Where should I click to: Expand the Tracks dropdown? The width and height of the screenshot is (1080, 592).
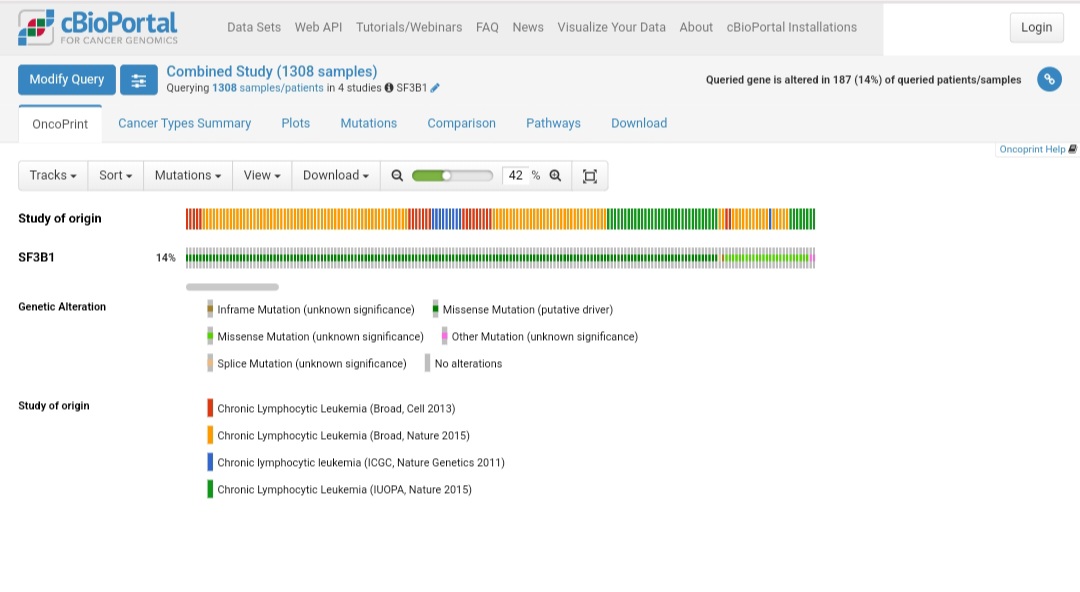pos(52,175)
